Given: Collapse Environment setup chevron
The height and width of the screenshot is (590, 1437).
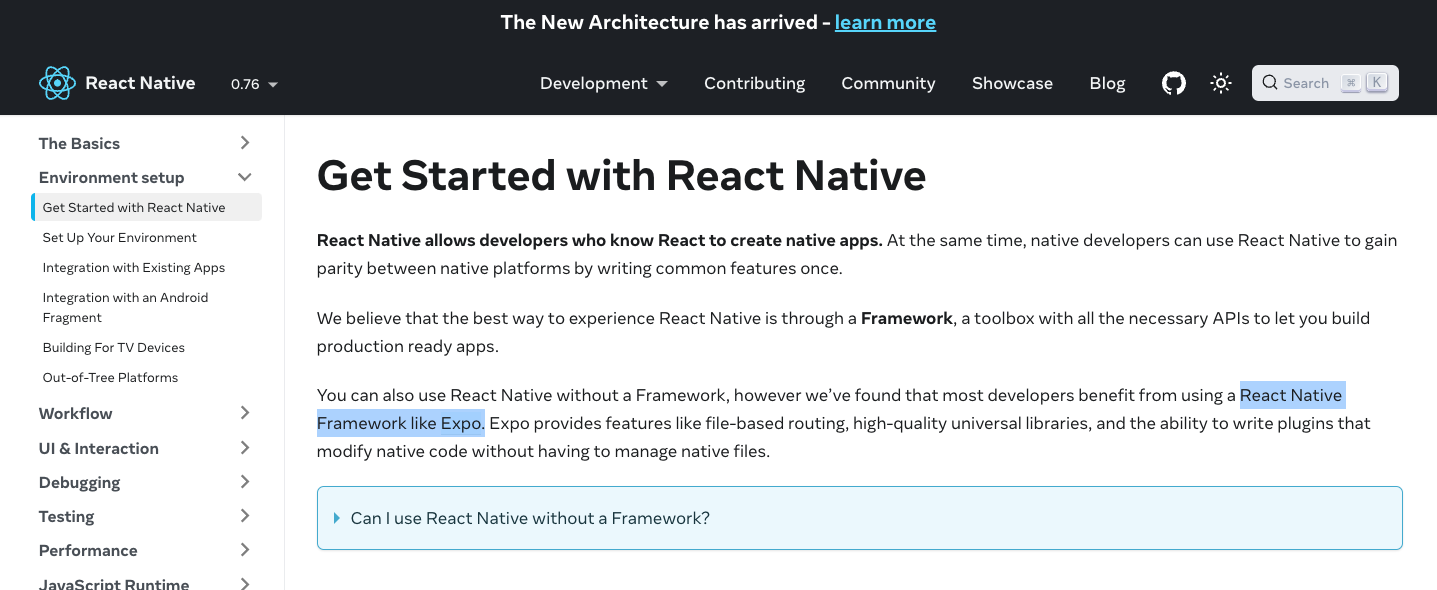Looking at the screenshot, I should click(x=245, y=177).
